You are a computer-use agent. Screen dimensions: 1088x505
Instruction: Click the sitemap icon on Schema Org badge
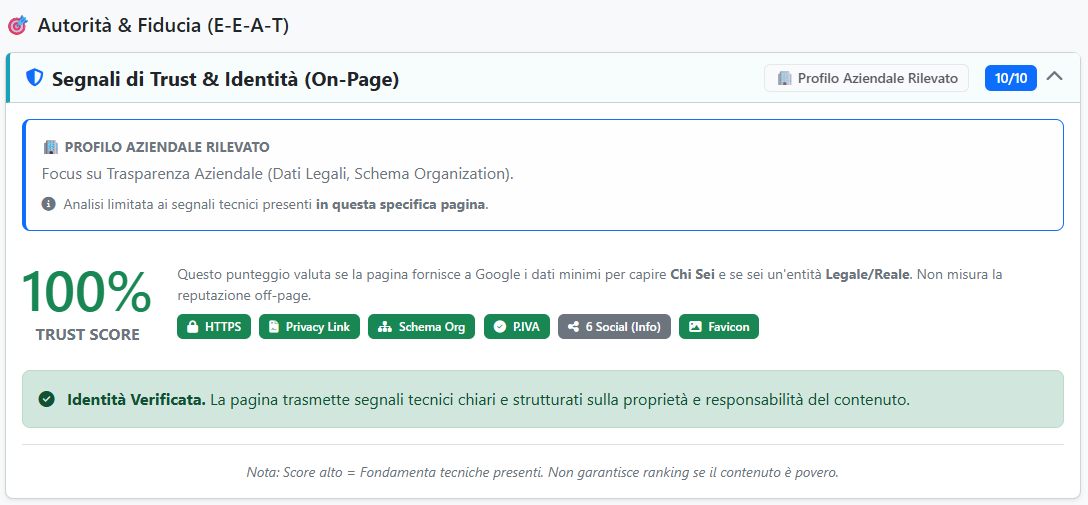[383, 327]
